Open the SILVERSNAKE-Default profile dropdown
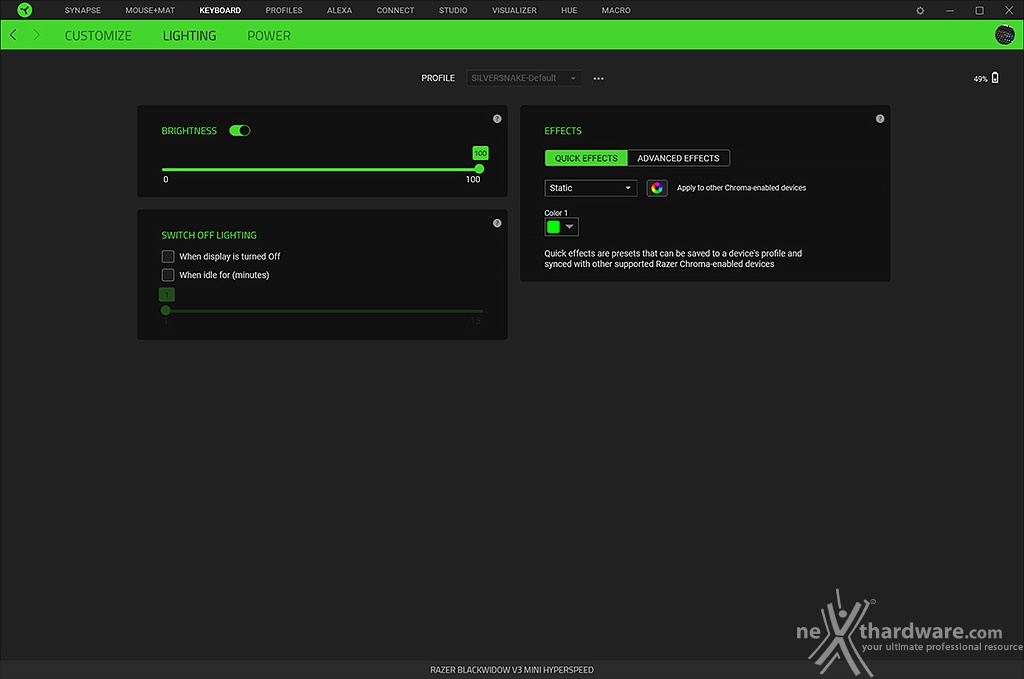1024x679 pixels. 524,78
